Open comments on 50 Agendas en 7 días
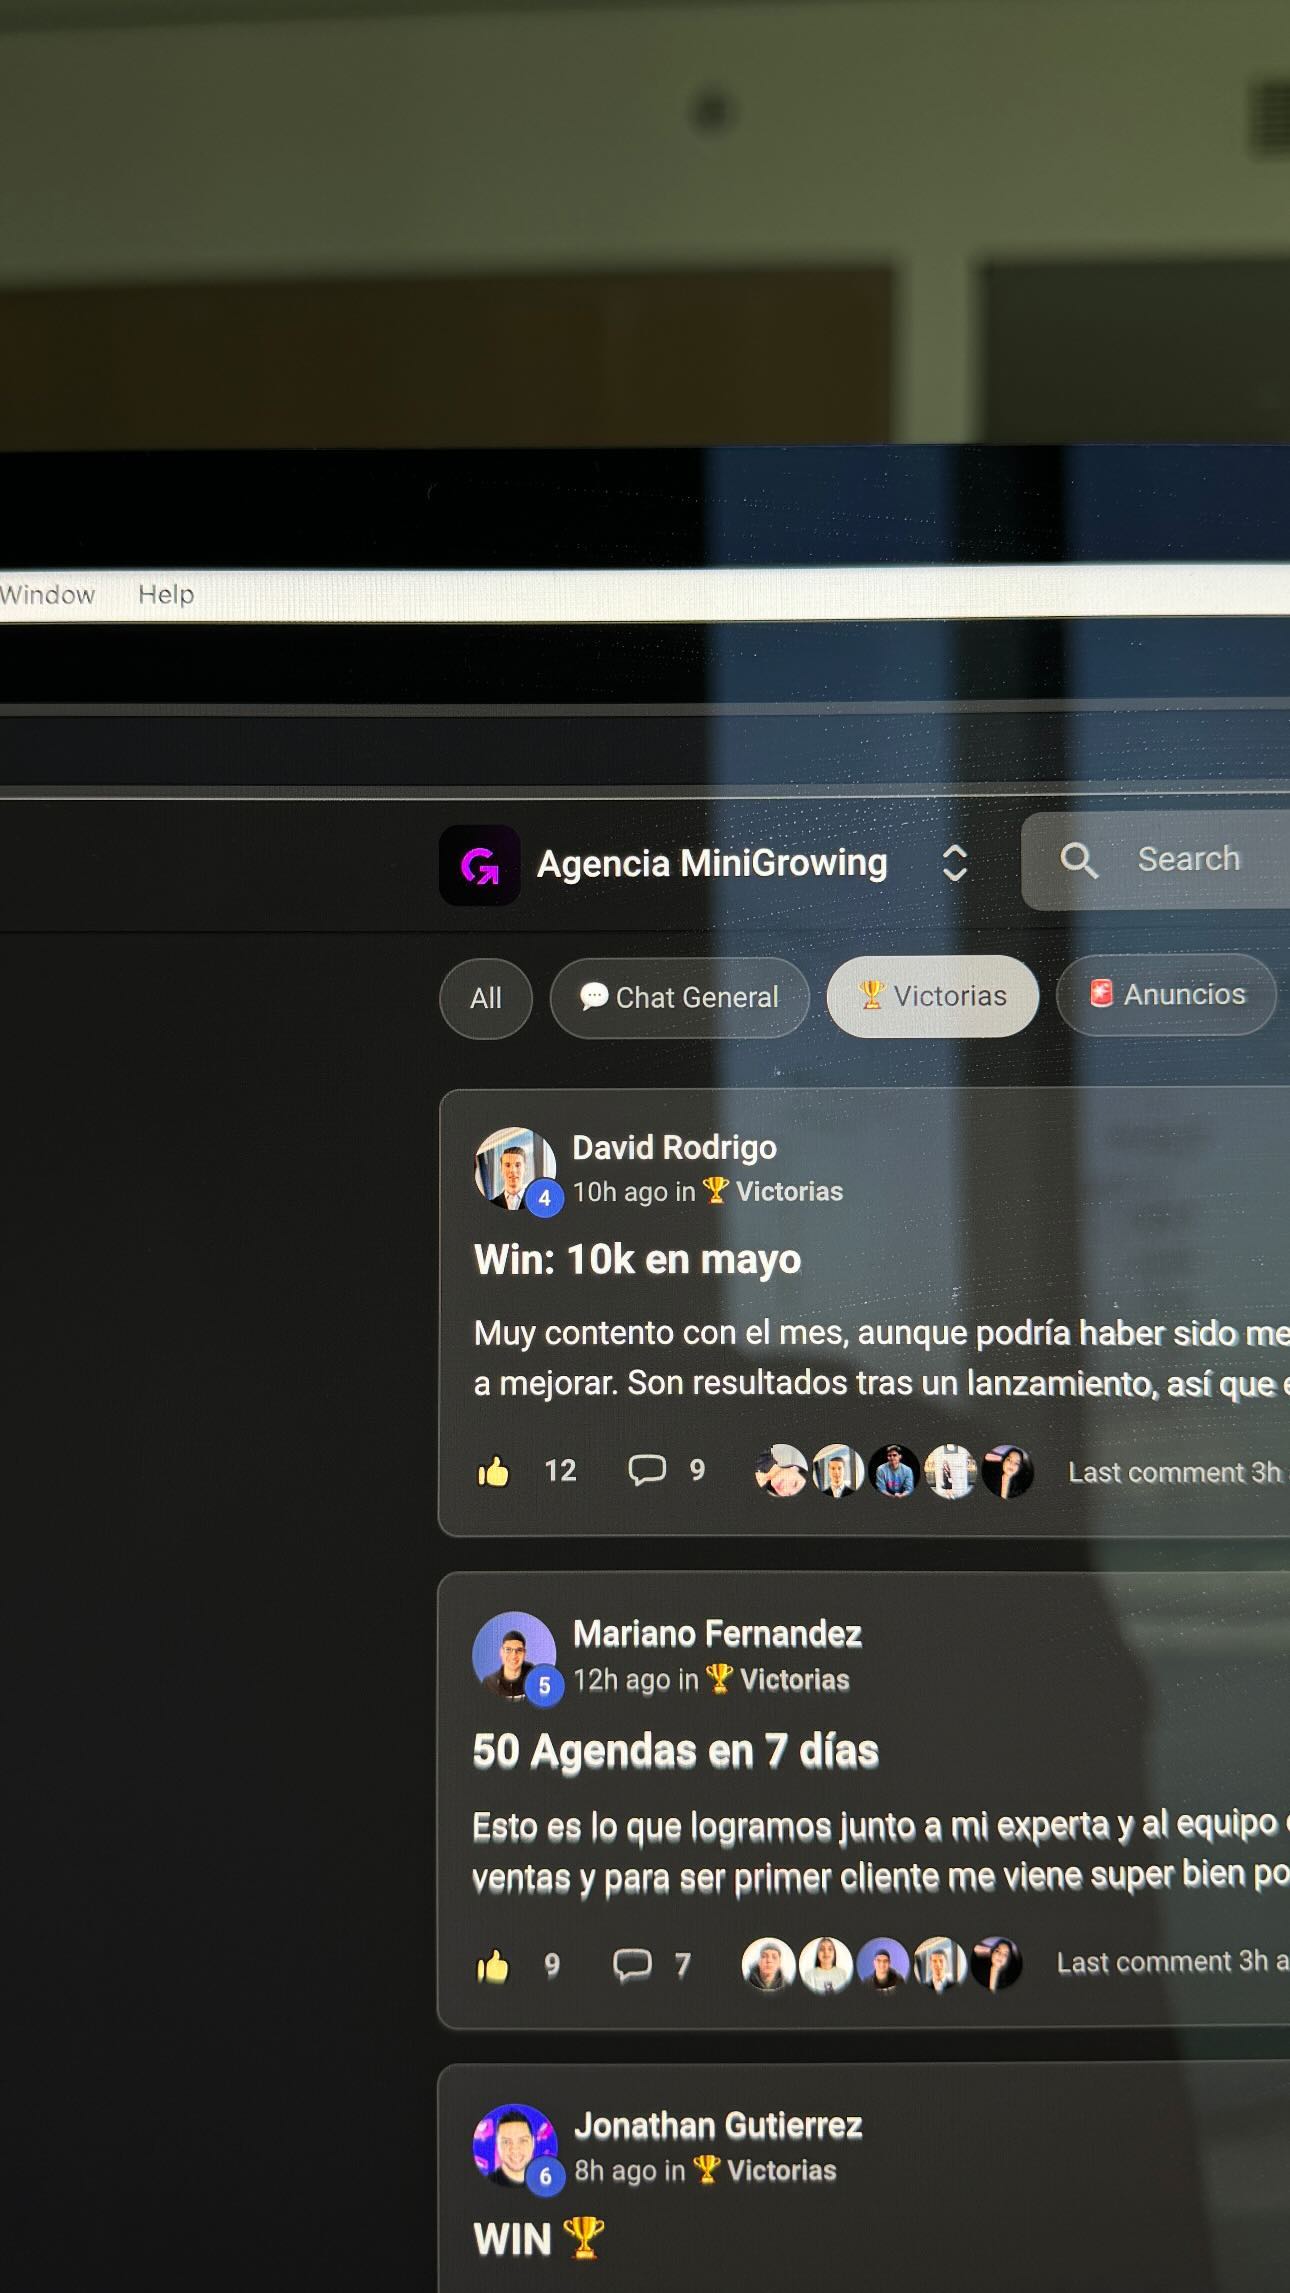This screenshot has height=2293, width=1290. (x=632, y=1965)
